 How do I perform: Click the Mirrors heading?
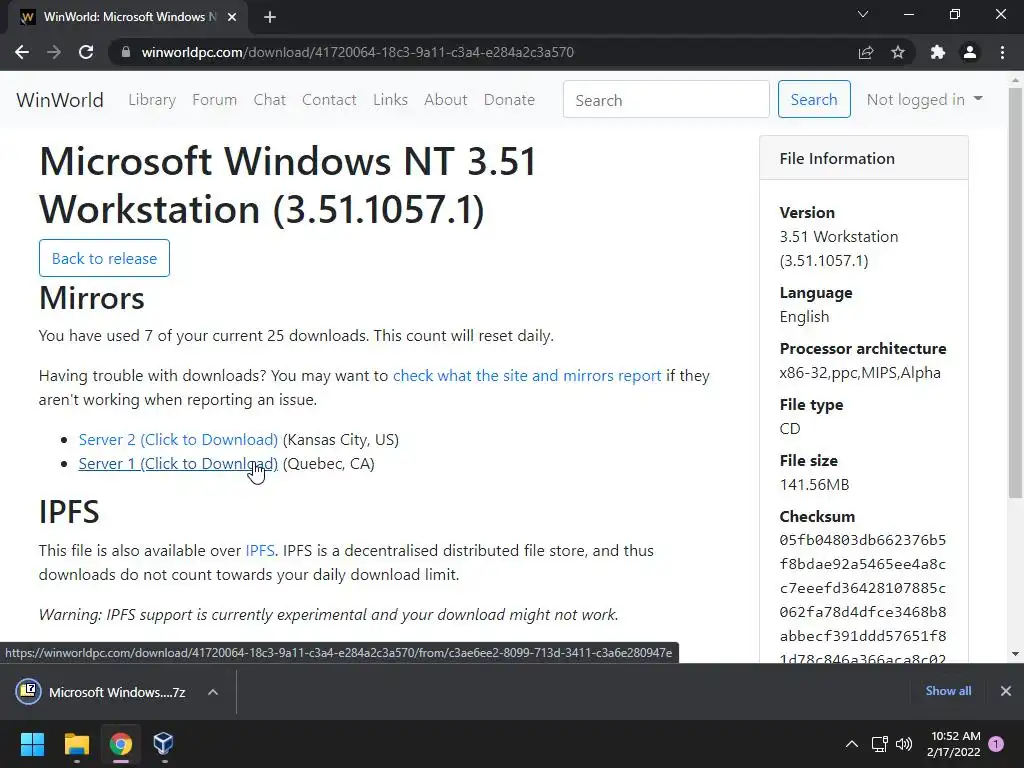pyautogui.click(x=91, y=298)
